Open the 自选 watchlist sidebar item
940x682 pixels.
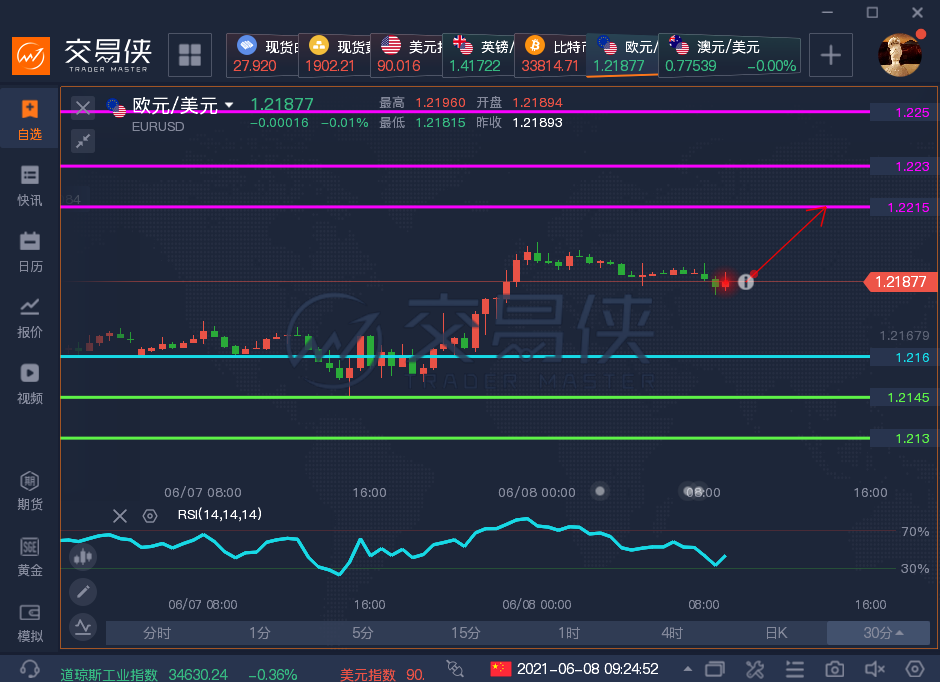click(29, 119)
